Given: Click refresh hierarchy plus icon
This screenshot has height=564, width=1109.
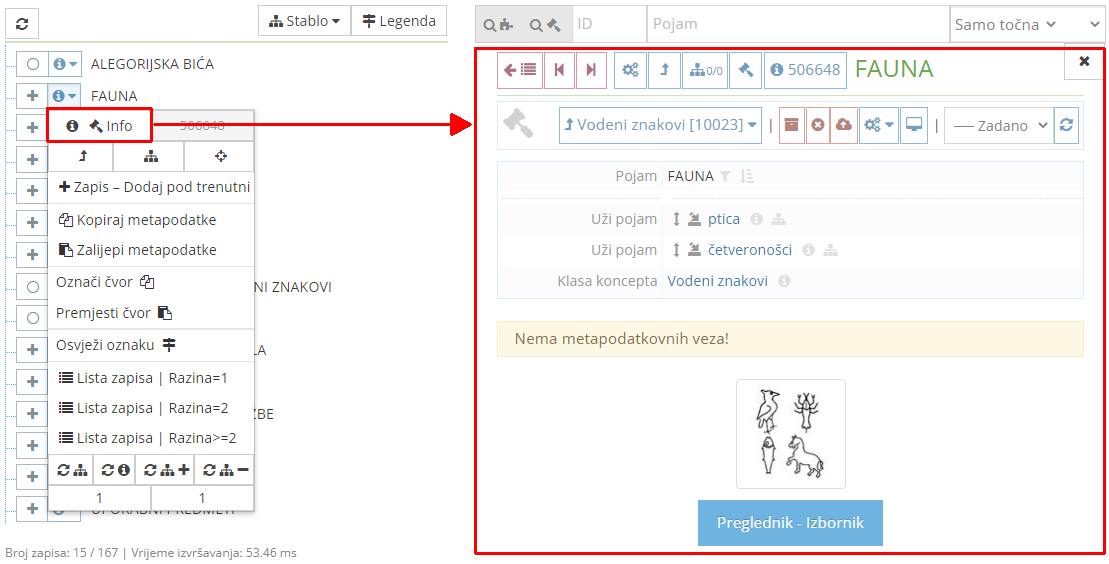Looking at the screenshot, I should coord(165,469).
